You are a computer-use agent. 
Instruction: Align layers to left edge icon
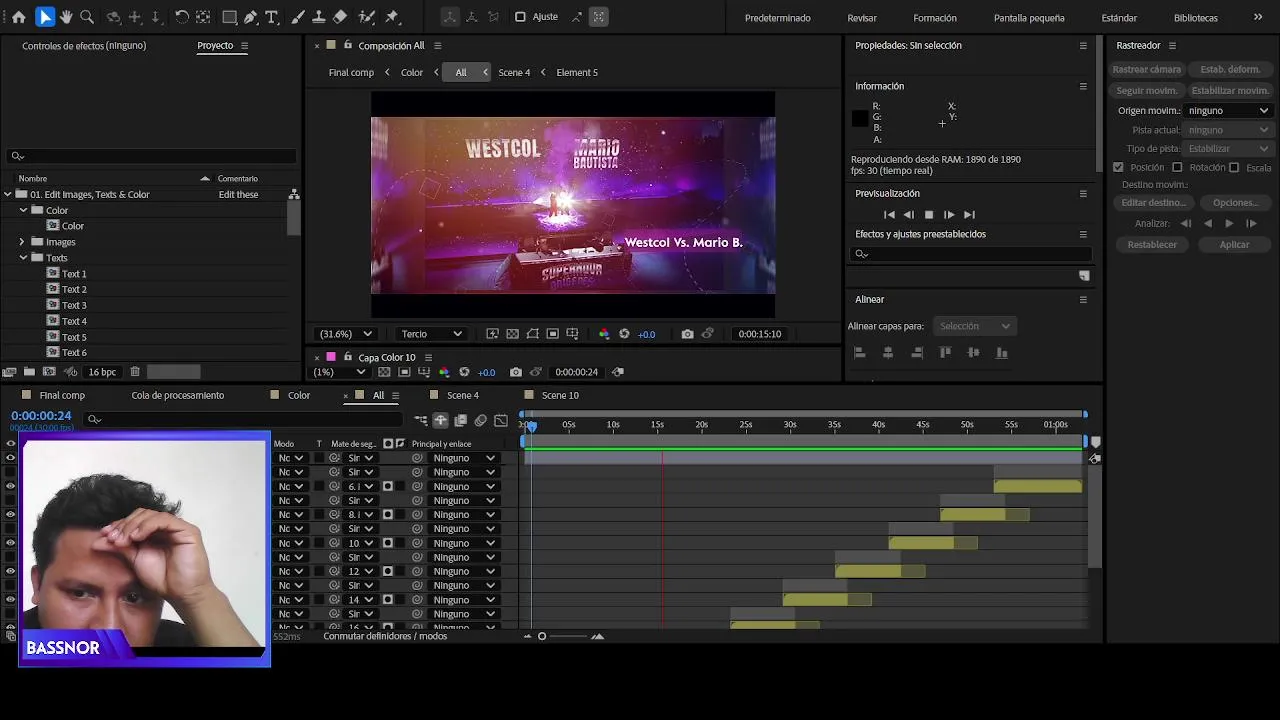(859, 352)
